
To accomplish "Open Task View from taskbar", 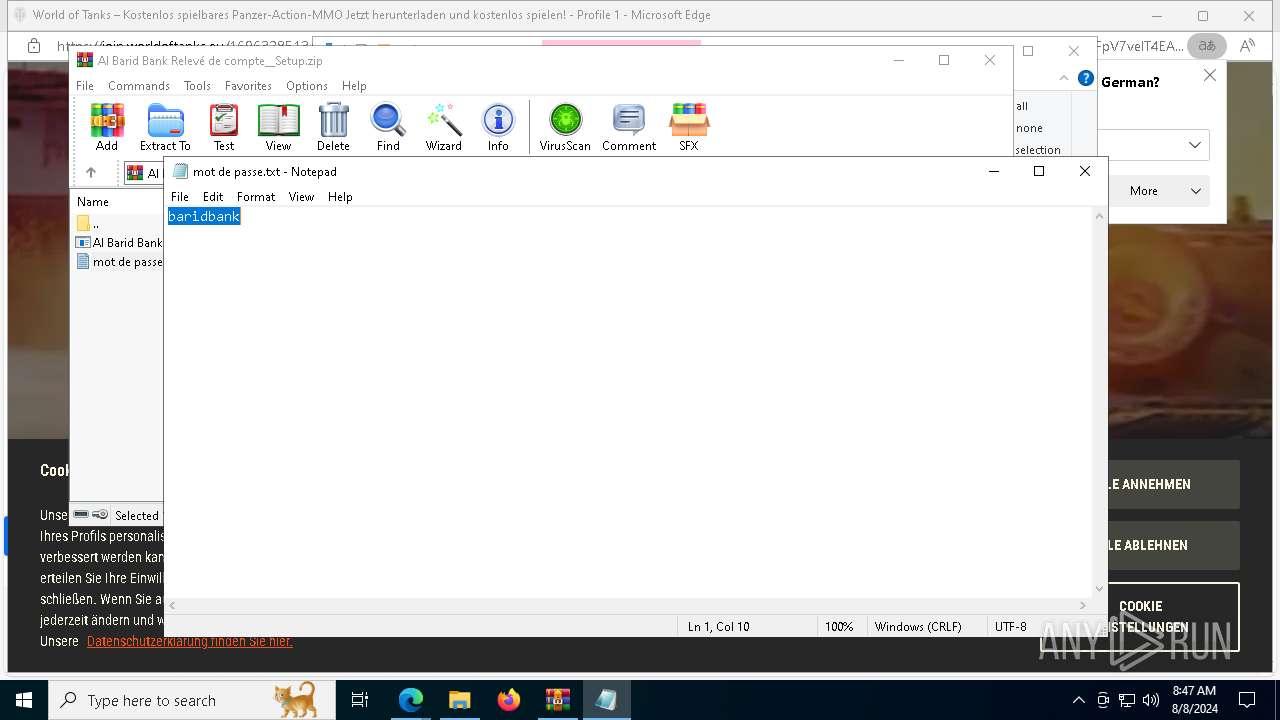I will pos(360,700).
